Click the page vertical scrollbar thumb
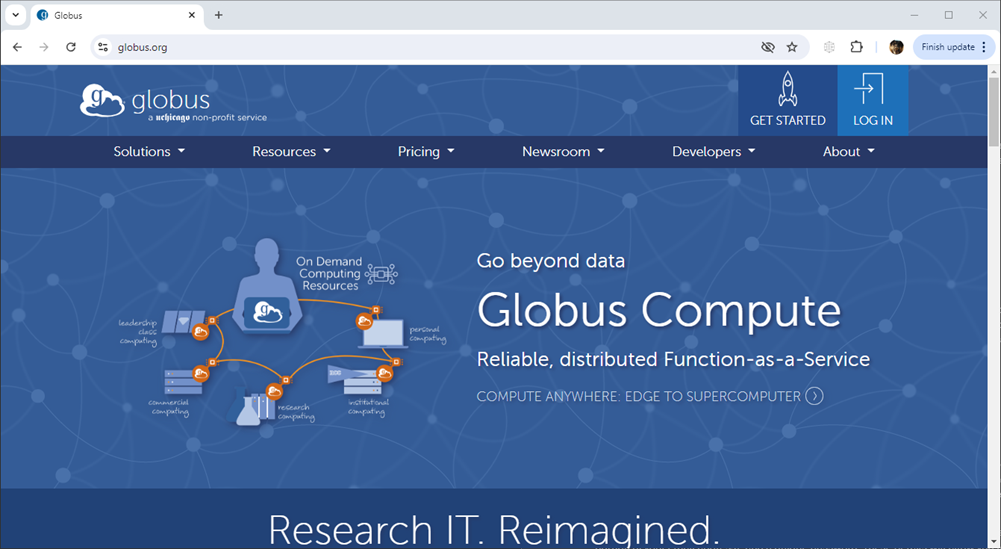 994,112
